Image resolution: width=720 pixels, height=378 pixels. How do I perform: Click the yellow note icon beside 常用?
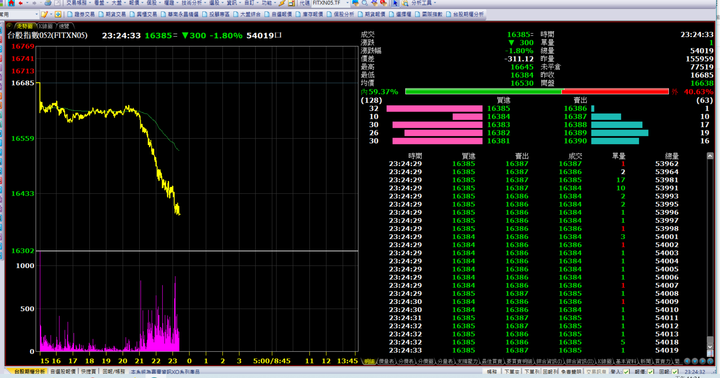(x=44, y=14)
